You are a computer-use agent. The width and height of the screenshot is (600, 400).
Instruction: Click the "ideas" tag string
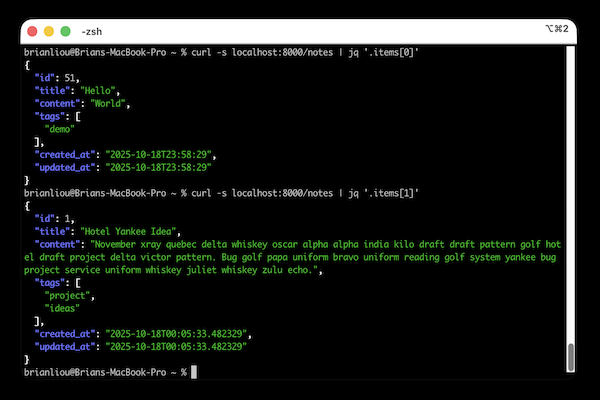[65, 308]
